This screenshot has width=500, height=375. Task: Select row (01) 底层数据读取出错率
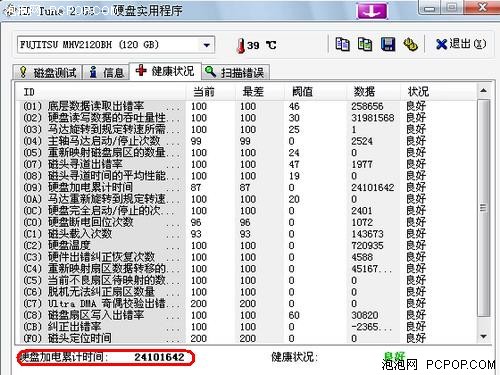[x=247, y=106]
